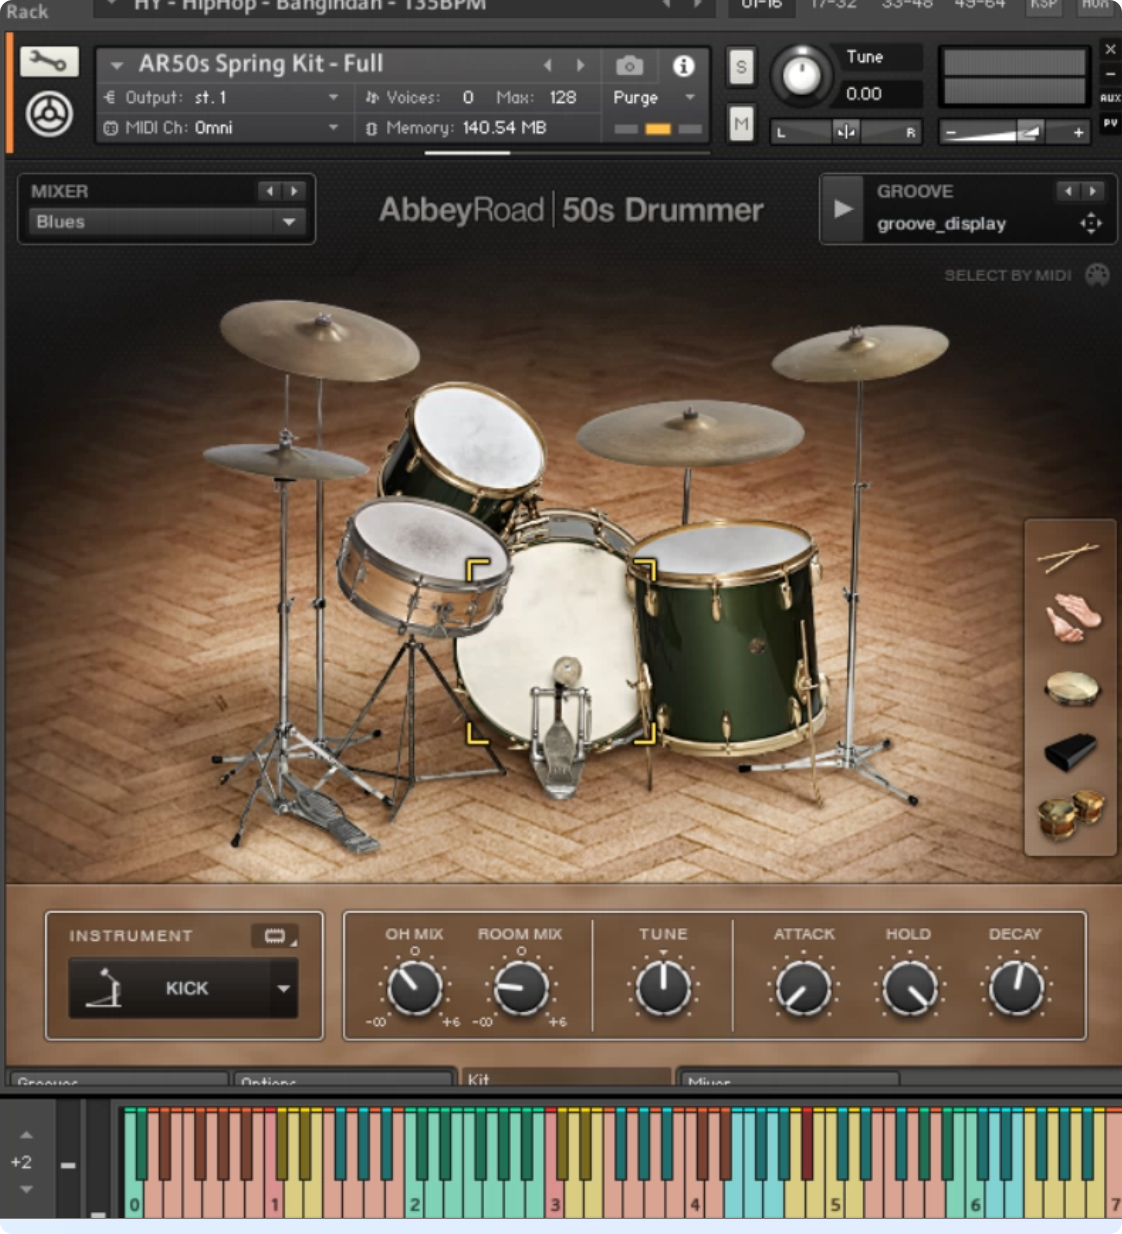Click the instrument volume slider
This screenshot has width=1122, height=1234.
coord(1014,132)
